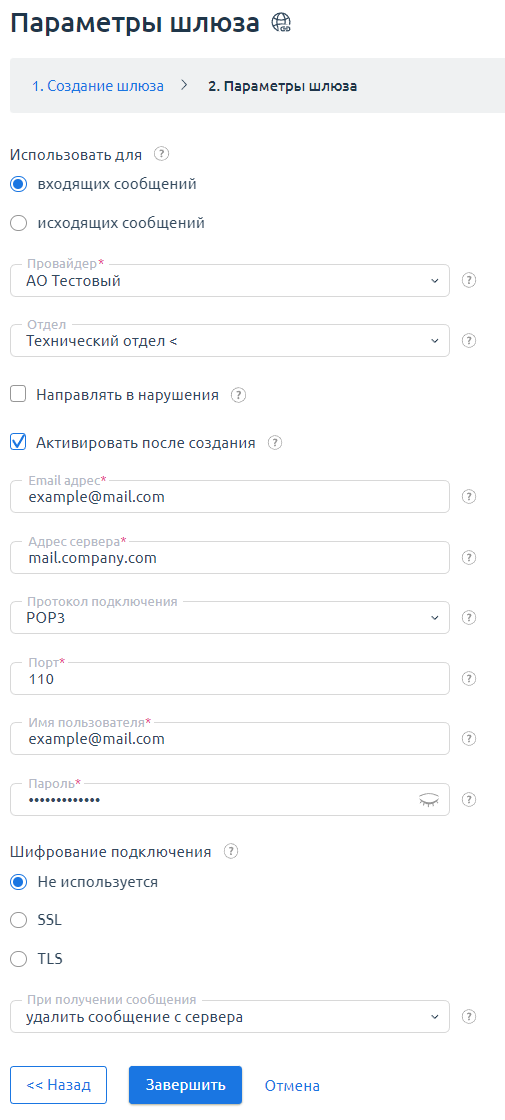Viewport: 505px width, 1120px height.
Task: Expand Протокол подключения dropdown showing POP3
Action: (x=230, y=618)
